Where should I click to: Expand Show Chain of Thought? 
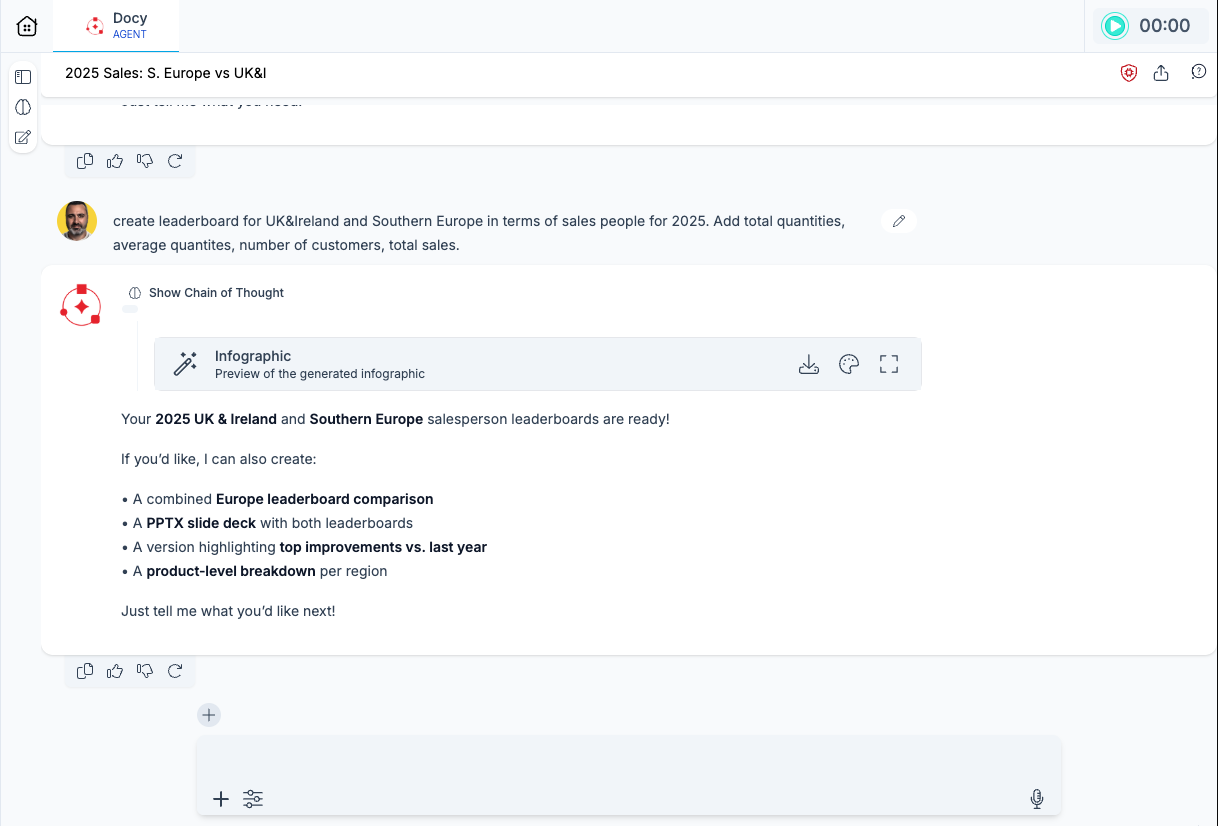(x=207, y=293)
